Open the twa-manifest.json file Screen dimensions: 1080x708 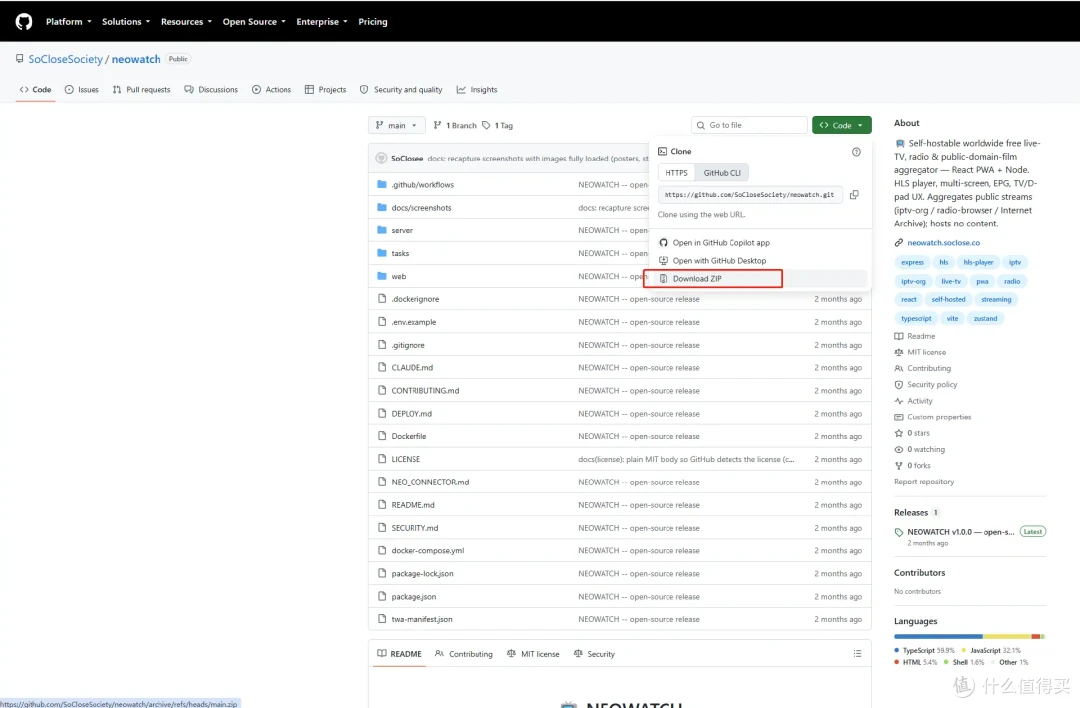click(422, 619)
